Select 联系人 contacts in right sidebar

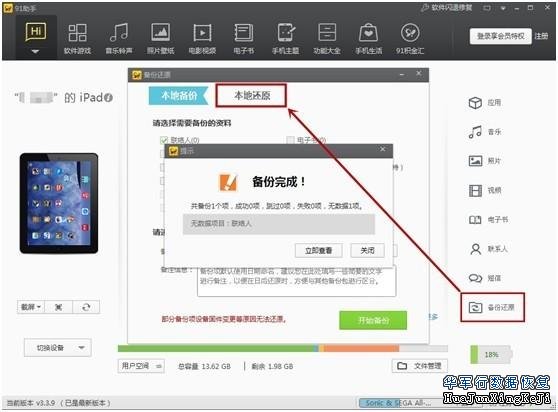coord(488,249)
